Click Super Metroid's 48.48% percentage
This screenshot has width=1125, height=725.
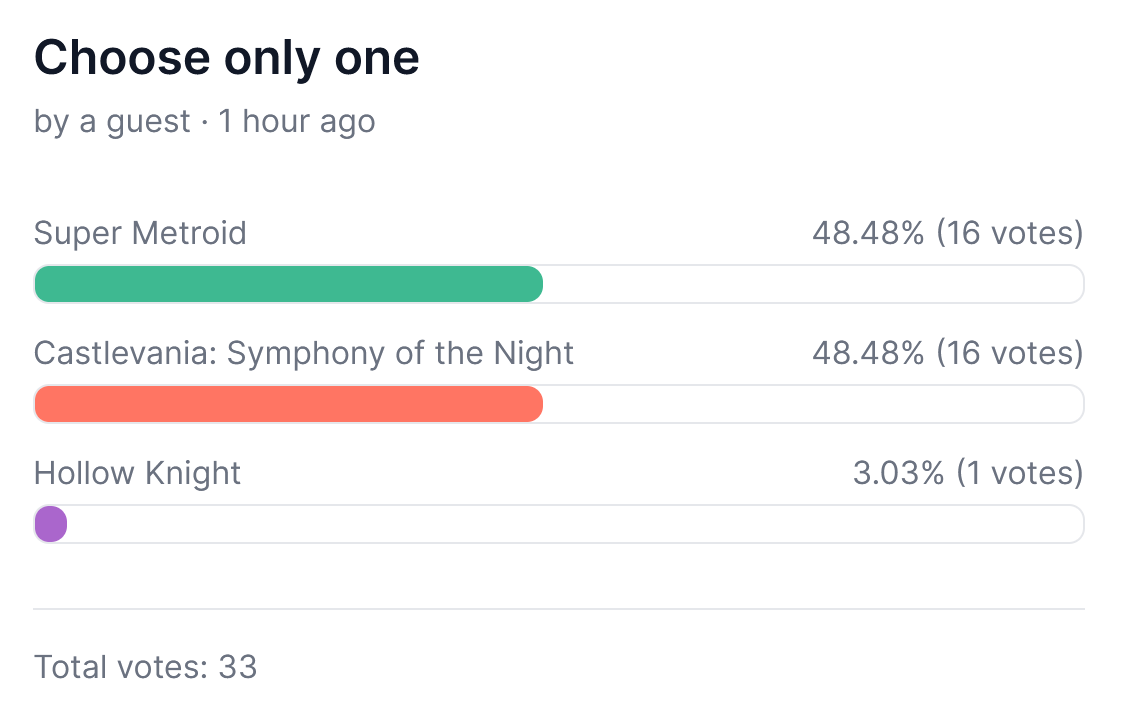point(868,234)
